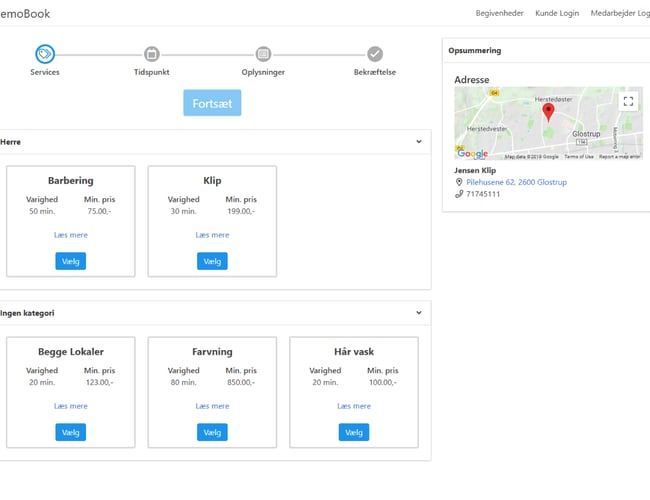
Task: Click the Oplysninger step label
Action: point(263,72)
